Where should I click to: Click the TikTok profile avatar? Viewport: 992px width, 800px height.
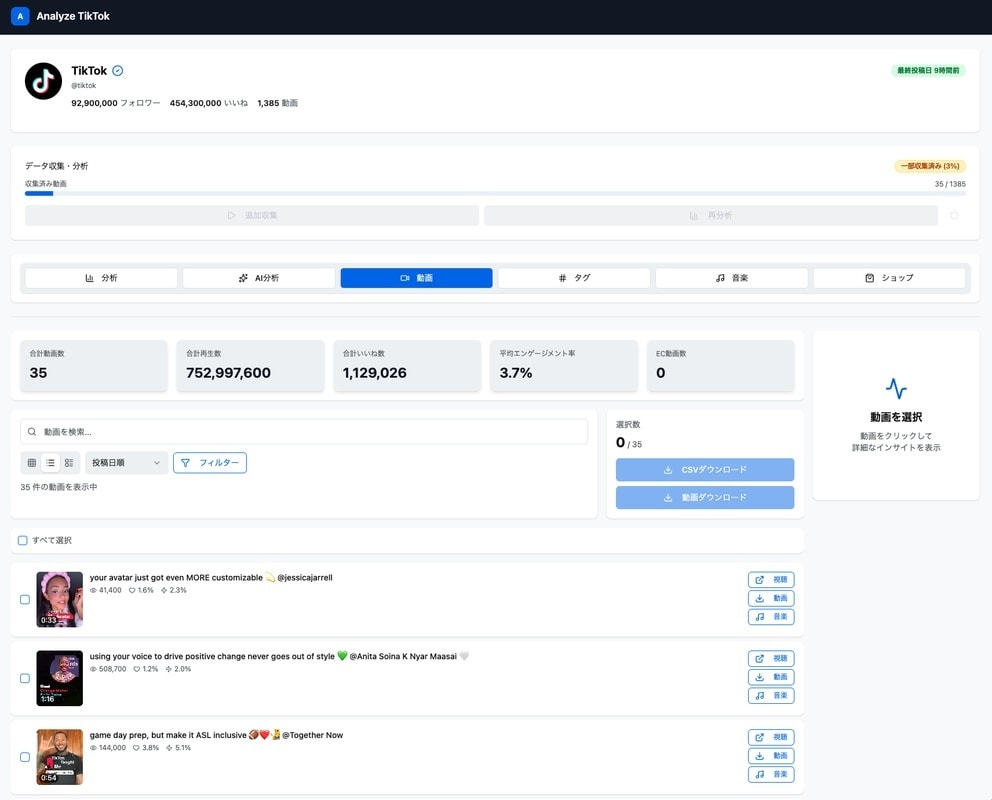pos(43,81)
